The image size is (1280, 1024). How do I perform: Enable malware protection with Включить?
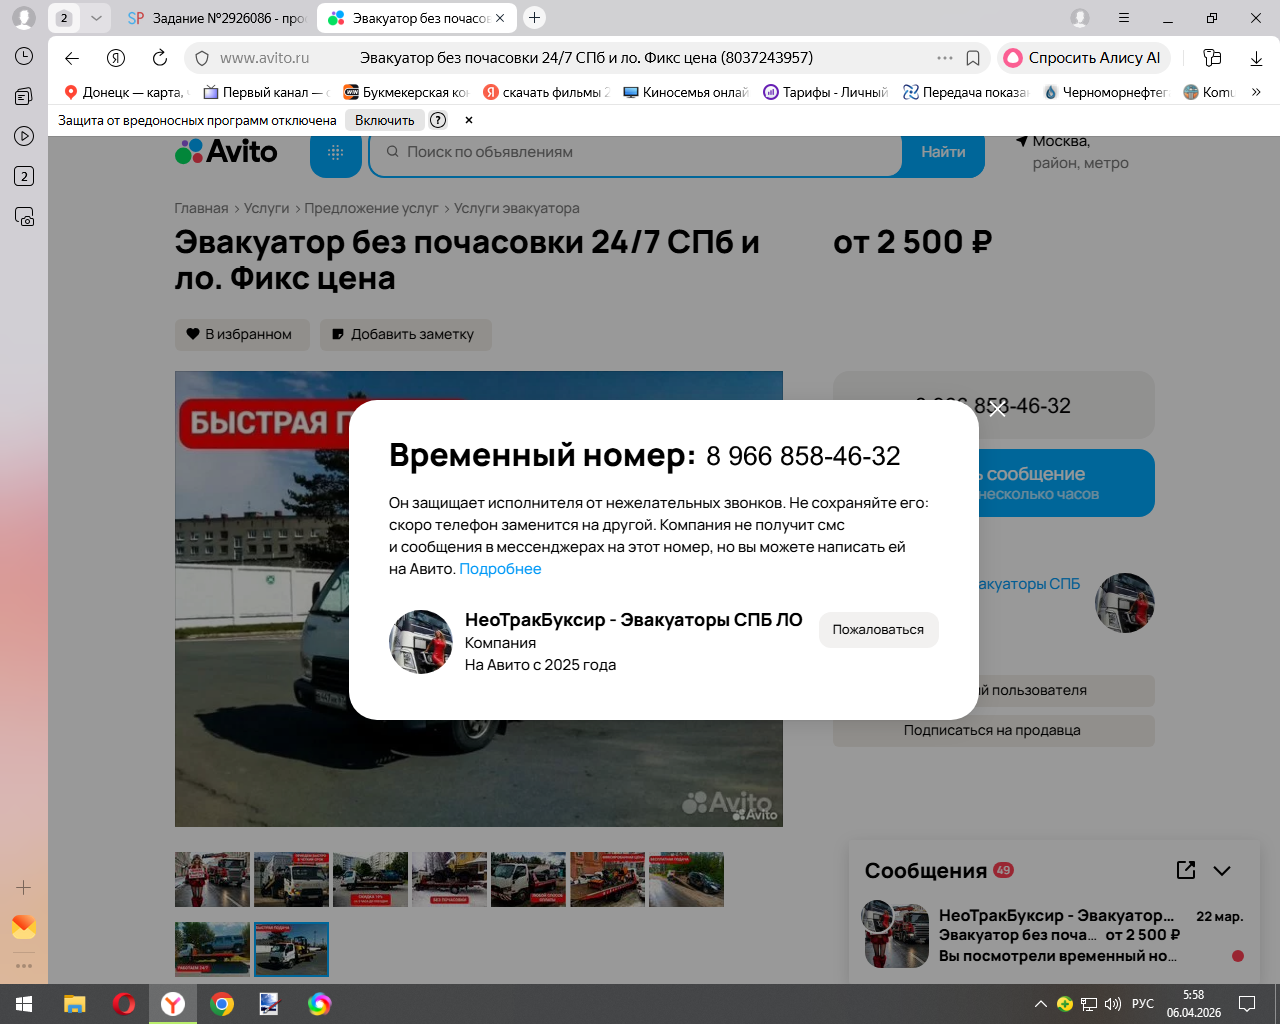384,120
